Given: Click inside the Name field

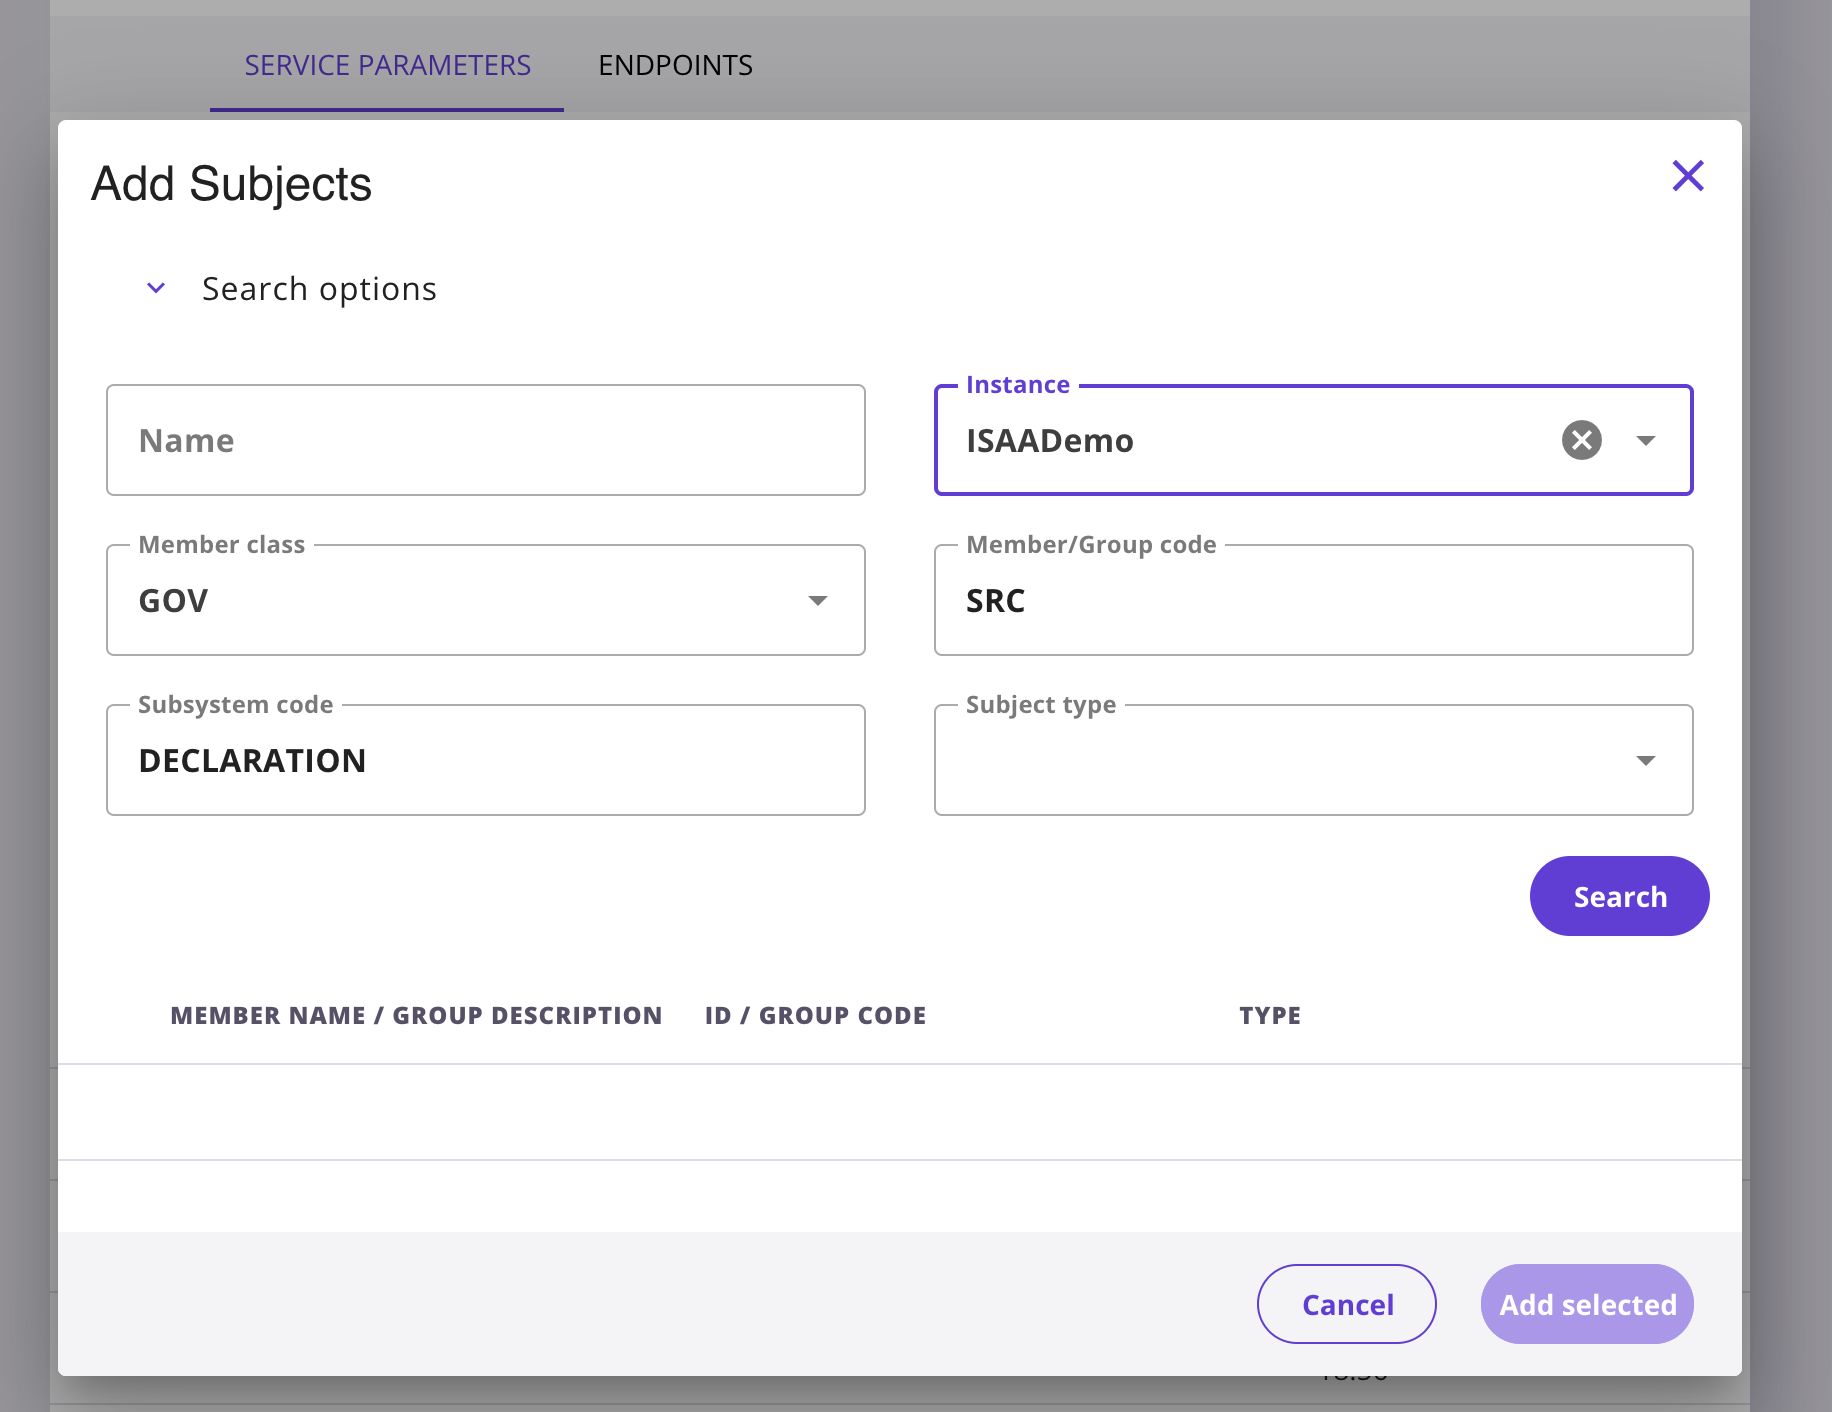Looking at the screenshot, I should 485,440.
